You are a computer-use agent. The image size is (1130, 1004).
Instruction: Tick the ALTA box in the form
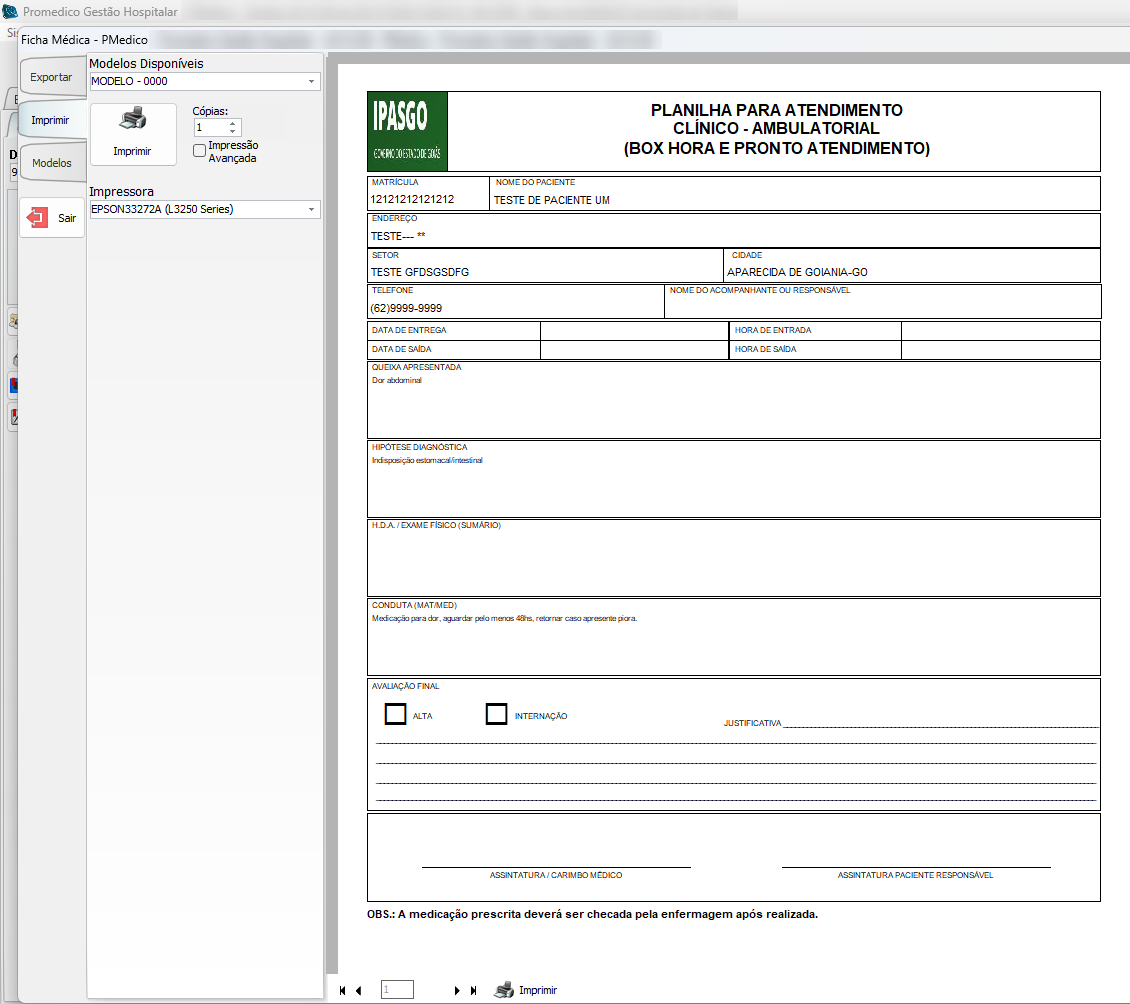(x=396, y=714)
